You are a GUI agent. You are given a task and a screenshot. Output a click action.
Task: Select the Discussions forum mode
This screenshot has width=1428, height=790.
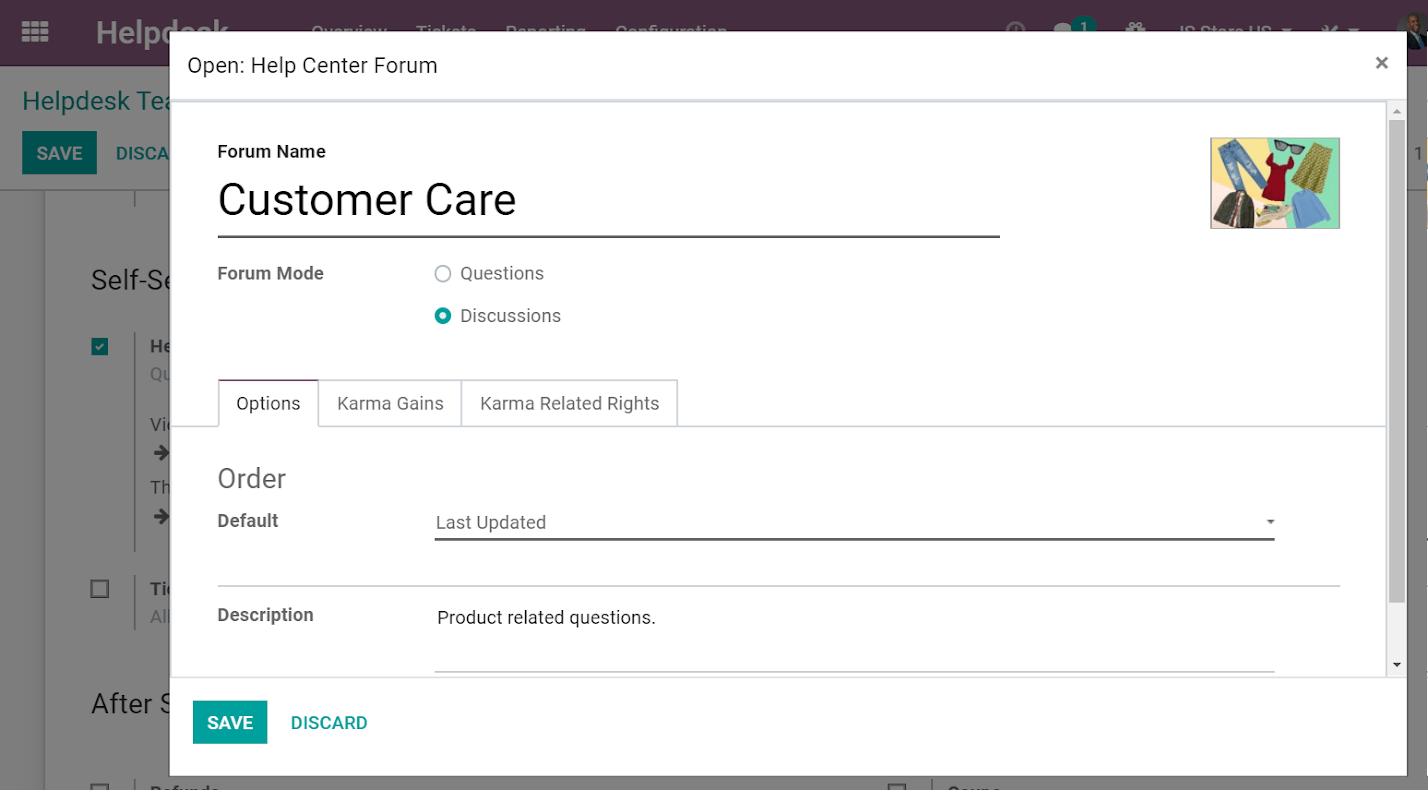coord(442,315)
